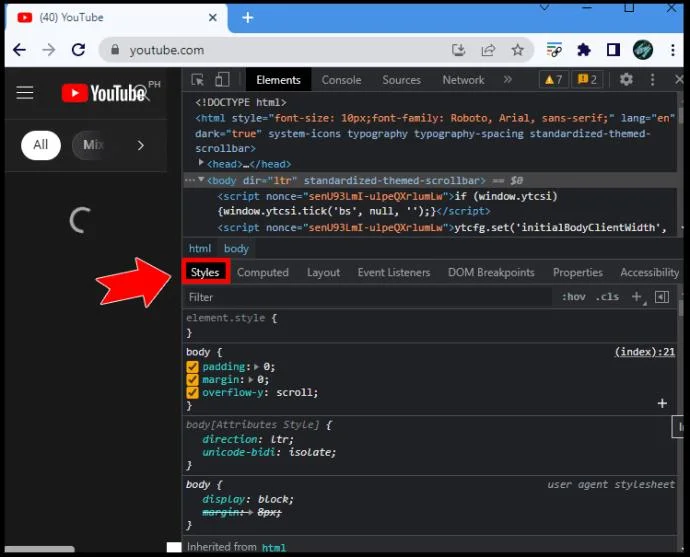
Task: Open a new browser tab
Action: tap(248, 18)
